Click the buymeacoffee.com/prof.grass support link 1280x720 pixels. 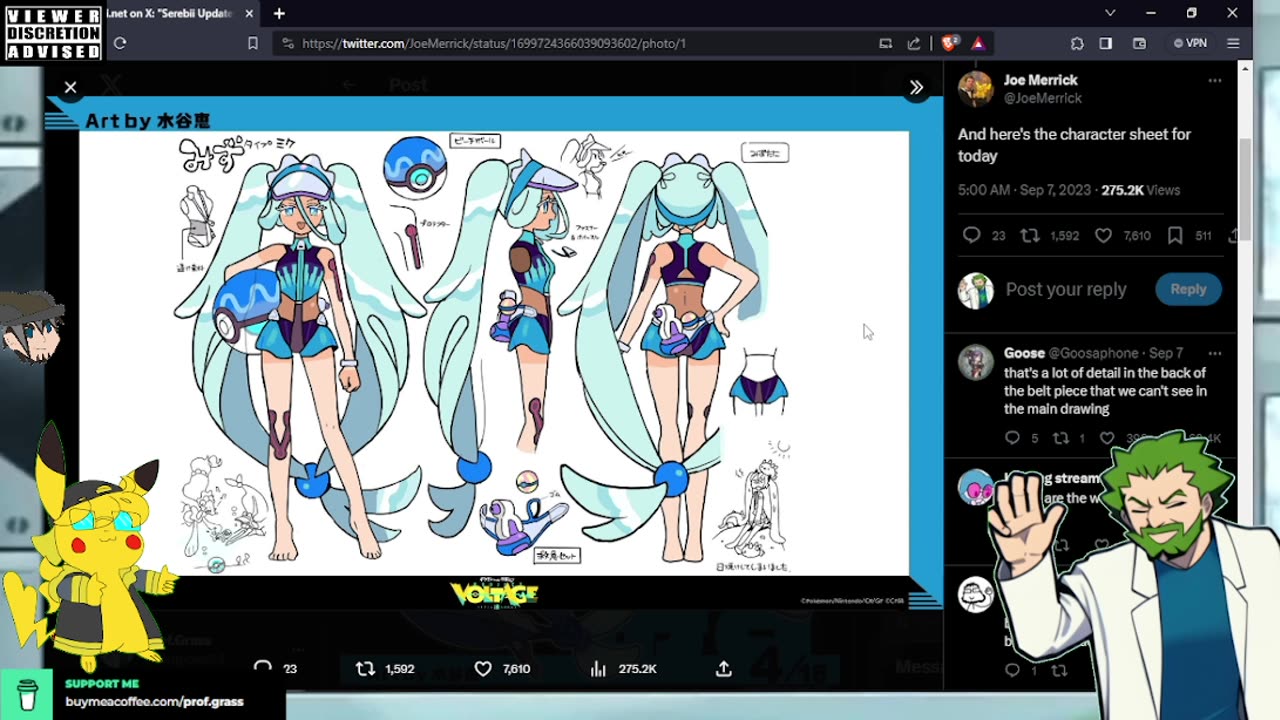[154, 702]
